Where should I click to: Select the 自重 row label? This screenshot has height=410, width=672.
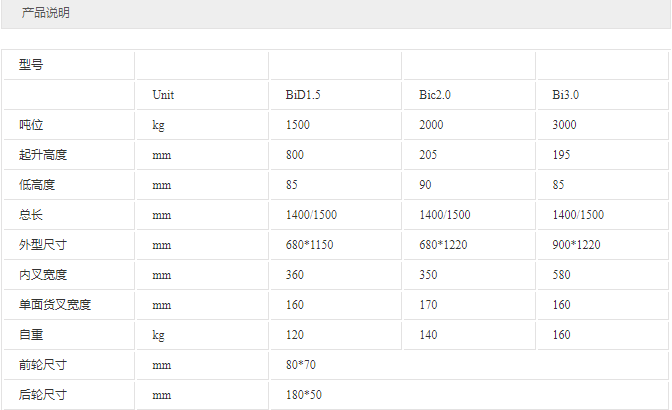coord(31,335)
